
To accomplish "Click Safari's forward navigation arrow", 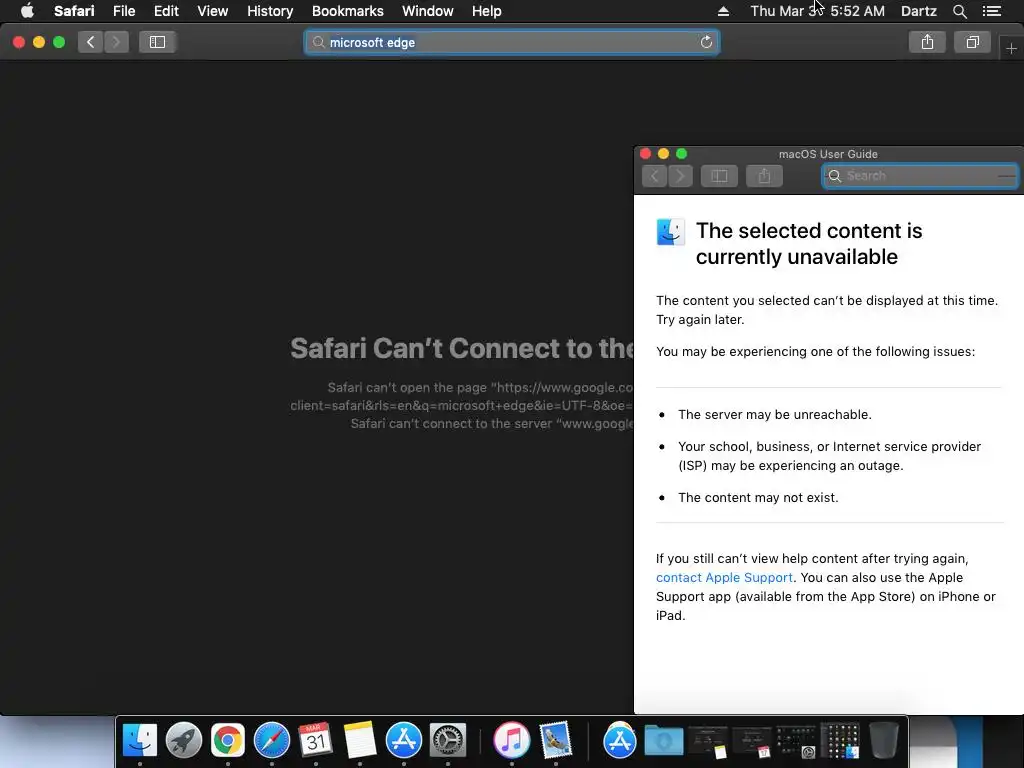I will tap(116, 42).
